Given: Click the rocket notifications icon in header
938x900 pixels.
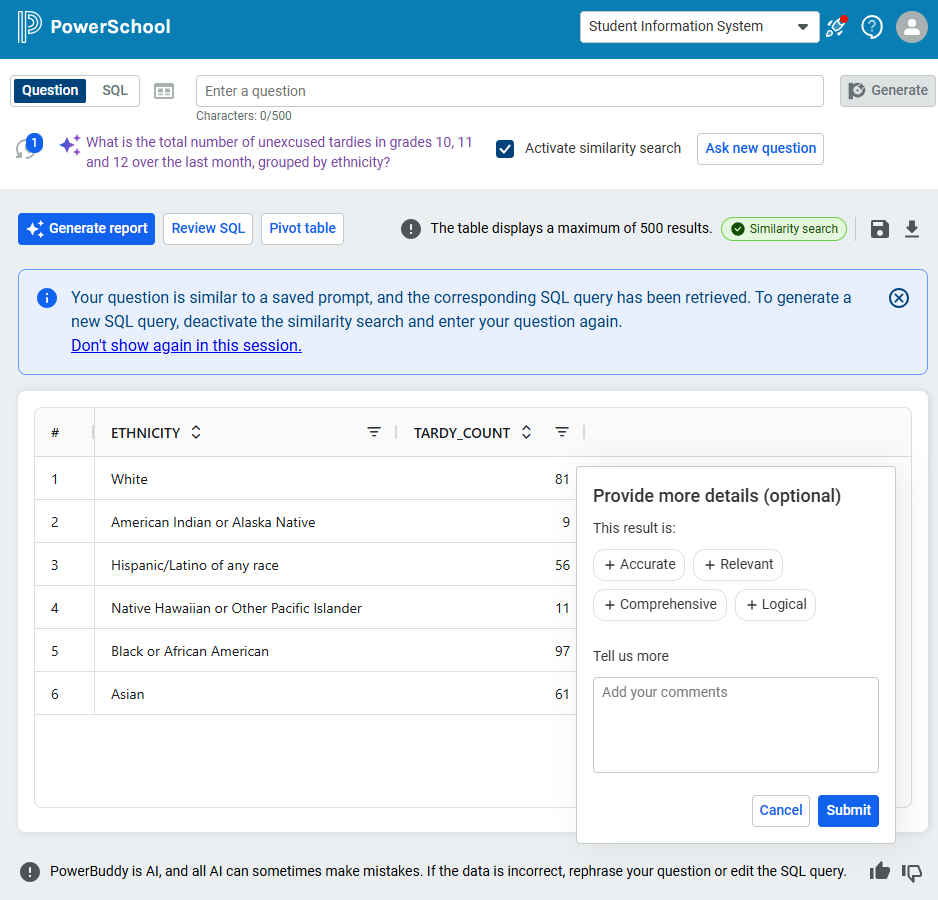Looking at the screenshot, I should (x=835, y=27).
